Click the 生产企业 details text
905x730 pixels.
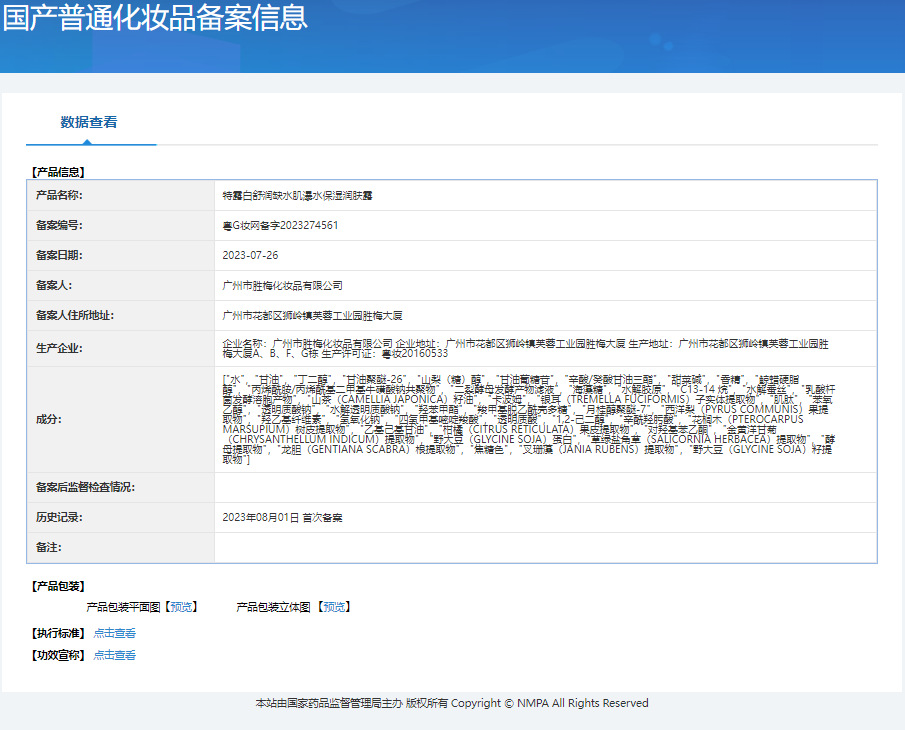click(525, 349)
